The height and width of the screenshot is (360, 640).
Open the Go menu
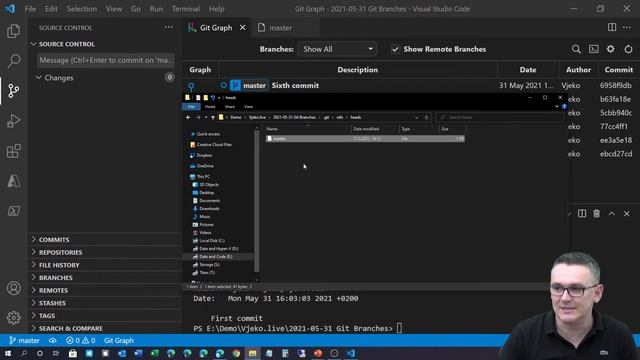click(x=136, y=9)
